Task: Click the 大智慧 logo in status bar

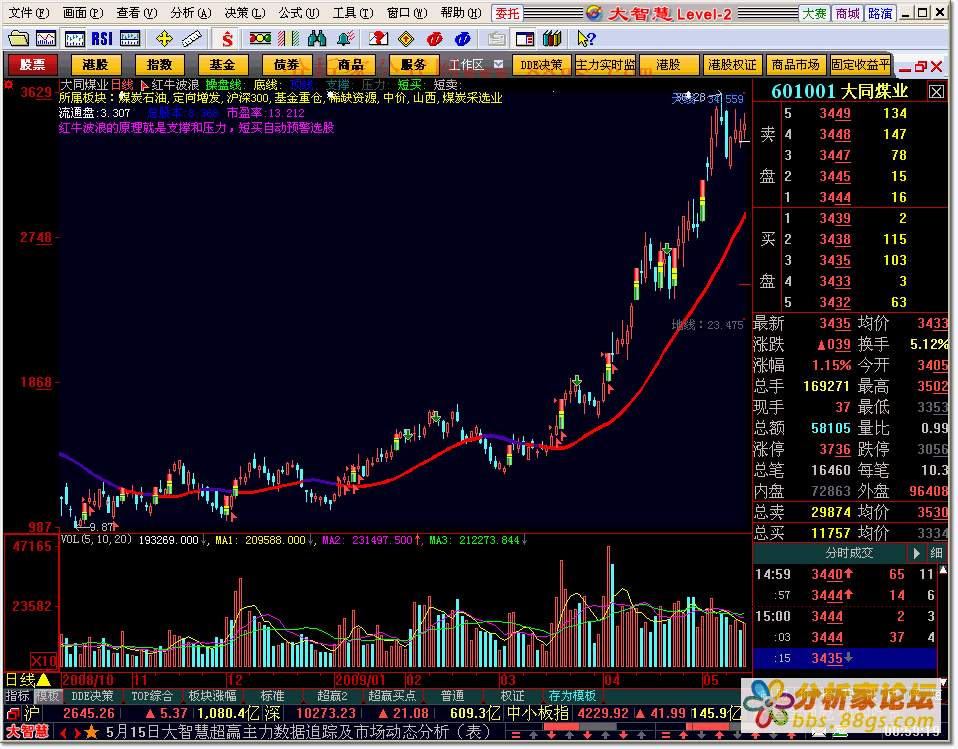Action: (x=27, y=731)
